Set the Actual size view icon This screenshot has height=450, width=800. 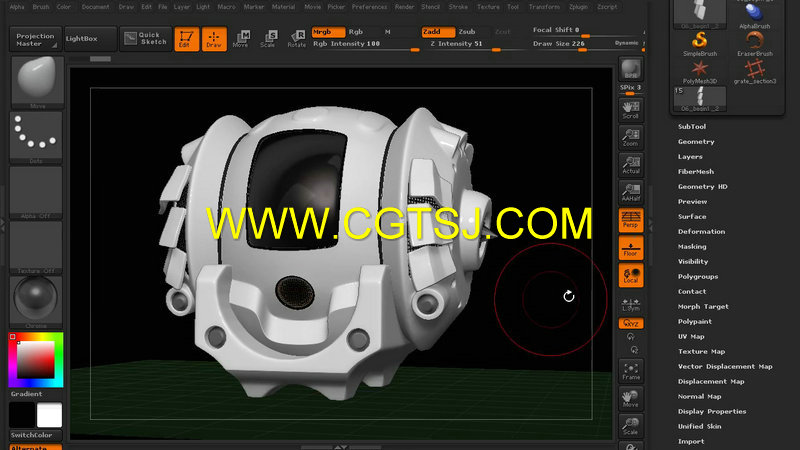click(631, 165)
